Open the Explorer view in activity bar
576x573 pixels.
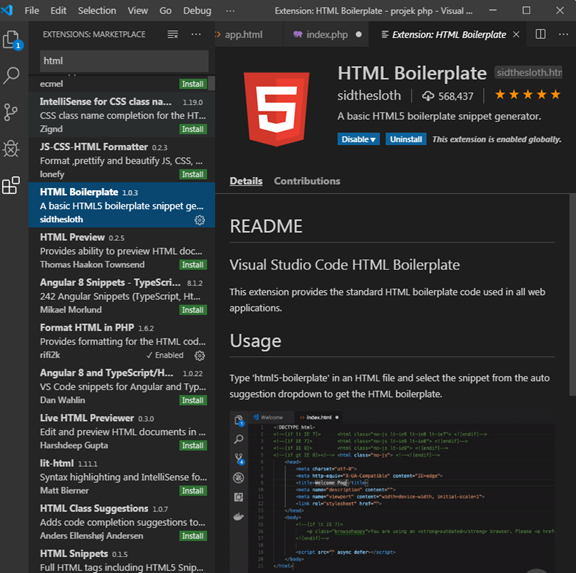pyautogui.click(x=12, y=39)
